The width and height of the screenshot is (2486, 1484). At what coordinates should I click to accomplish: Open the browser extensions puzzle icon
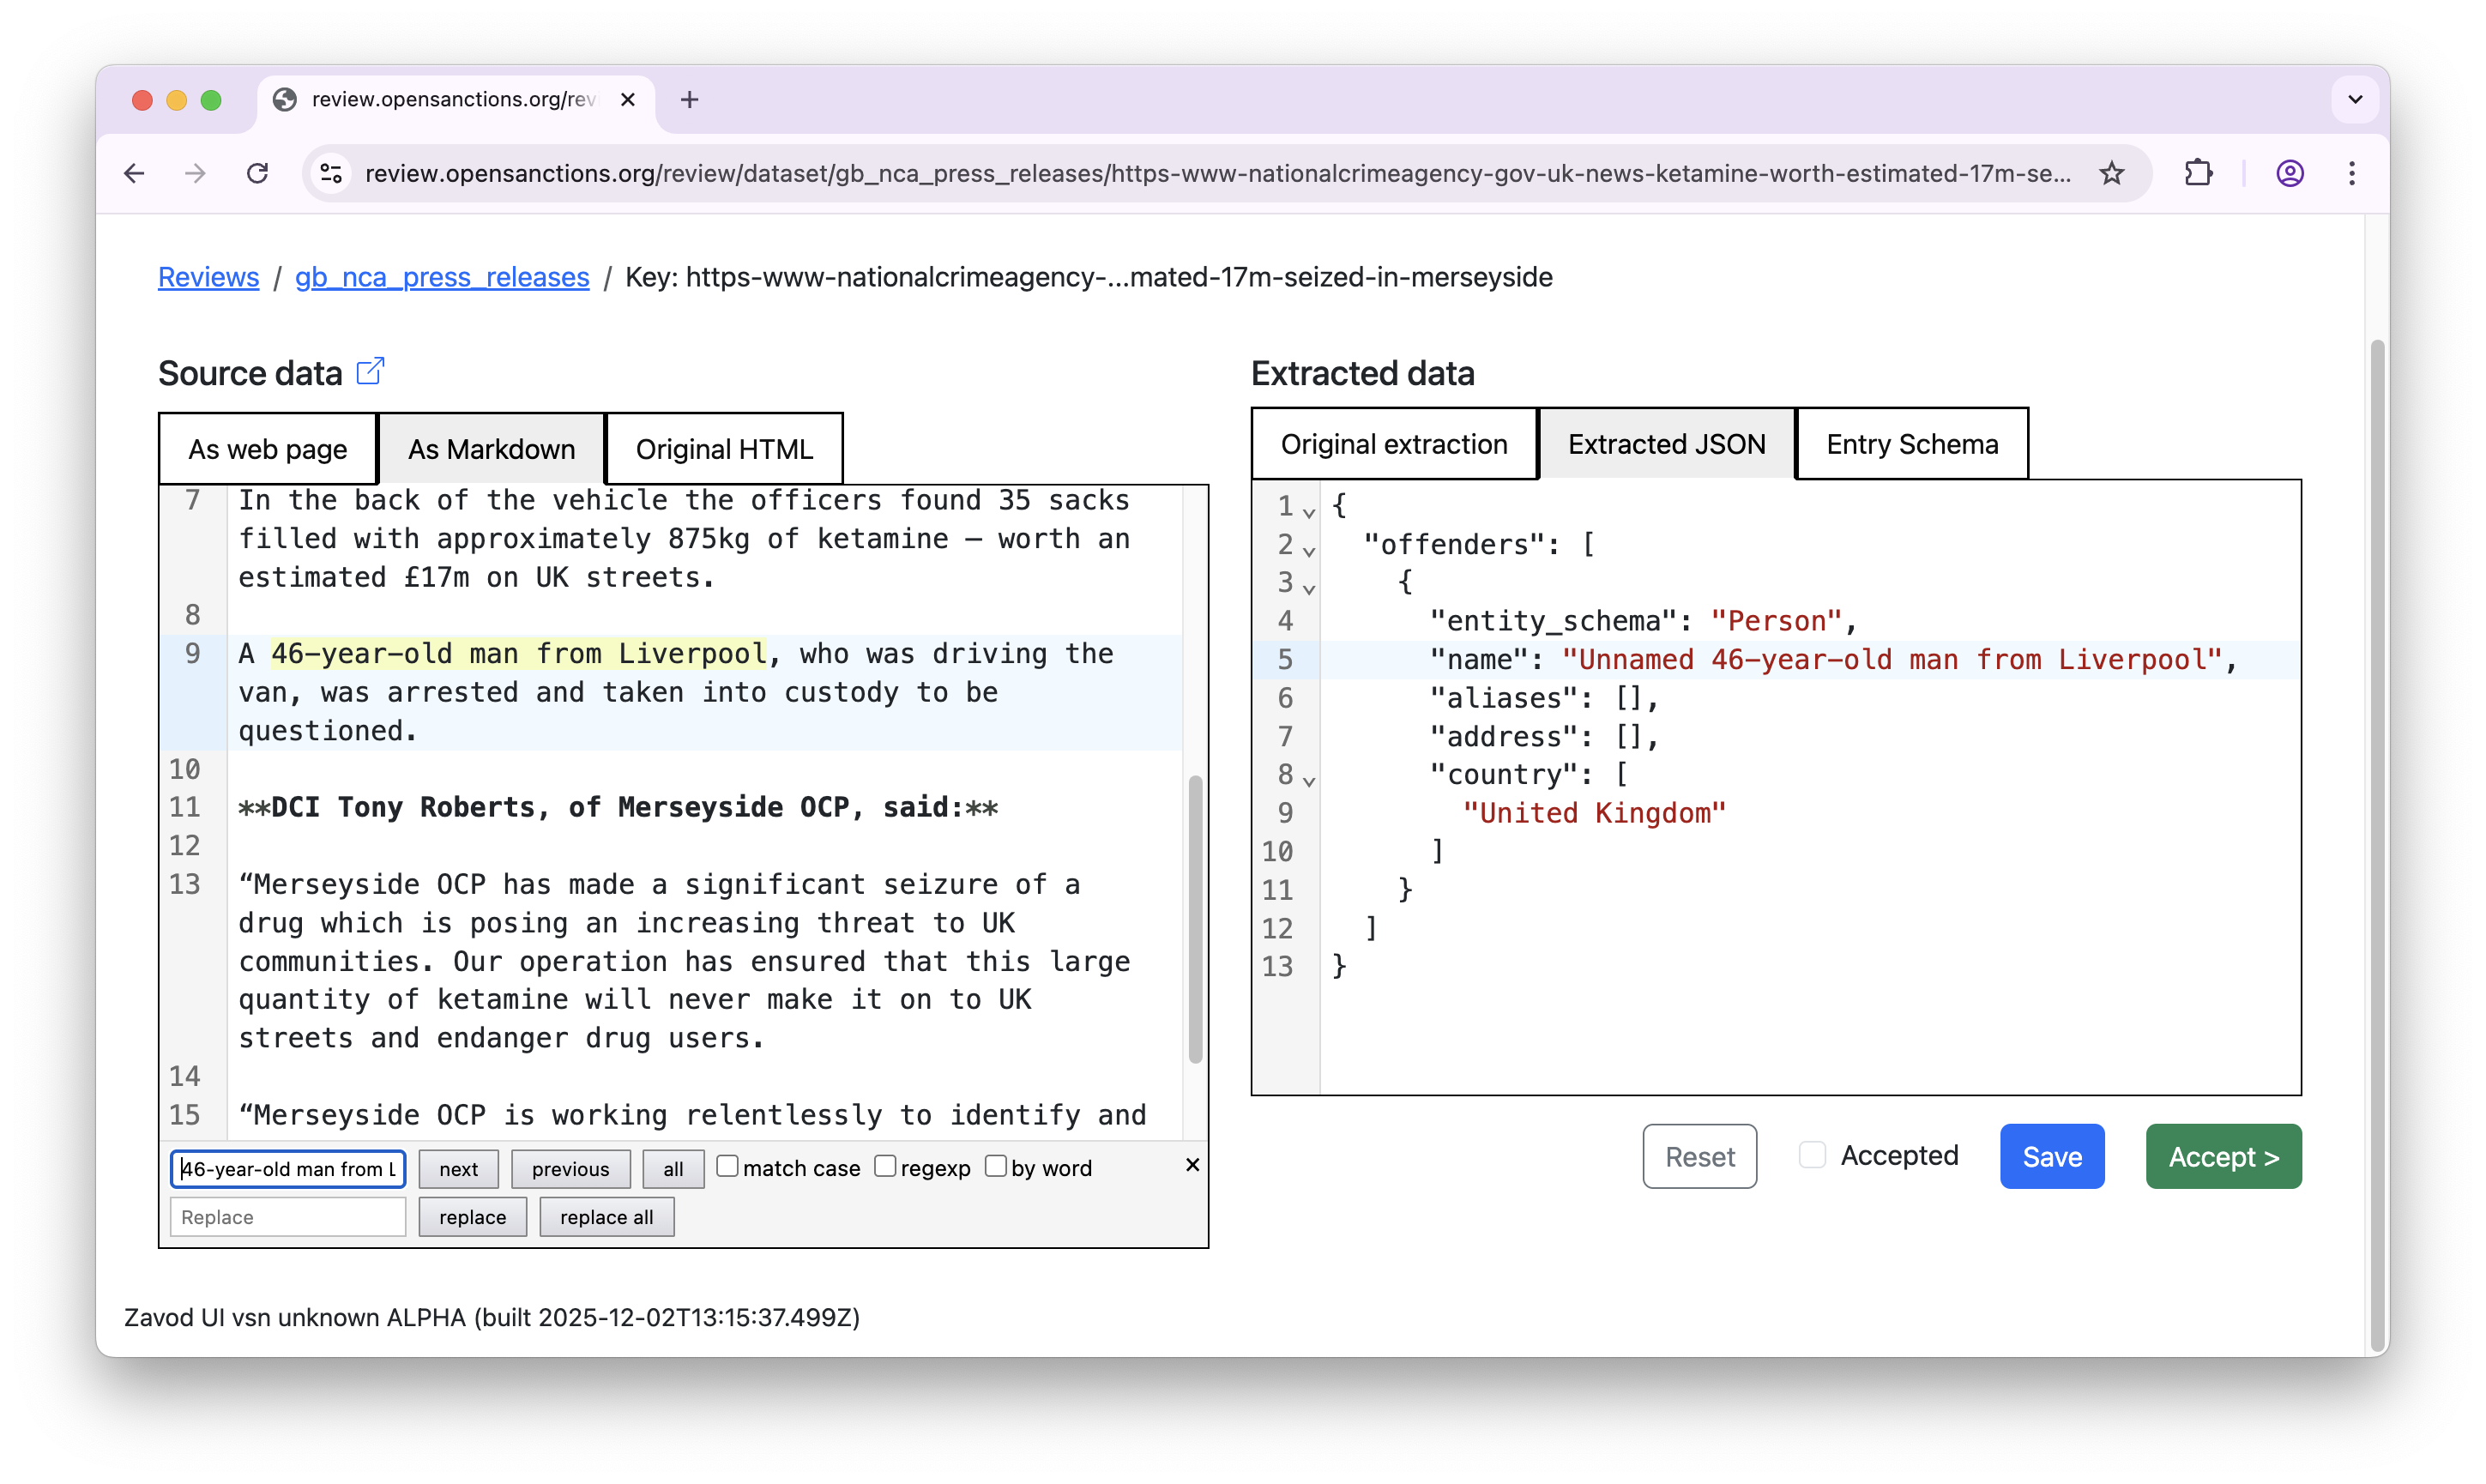coord(2198,173)
